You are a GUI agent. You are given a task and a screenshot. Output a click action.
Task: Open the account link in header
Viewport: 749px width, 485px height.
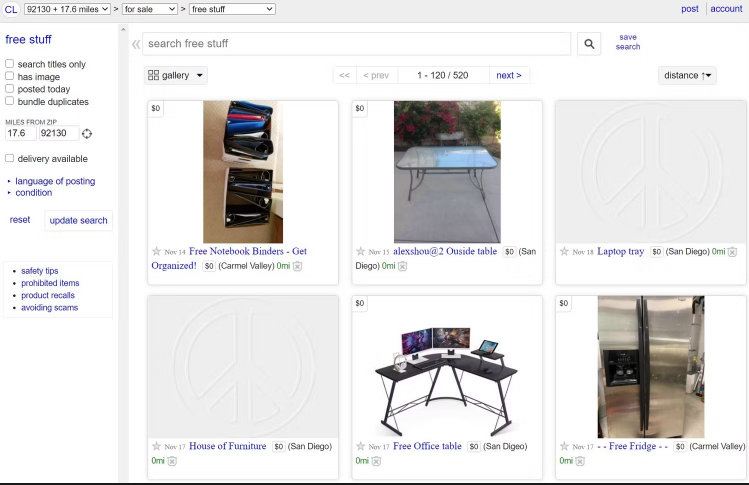(x=726, y=9)
